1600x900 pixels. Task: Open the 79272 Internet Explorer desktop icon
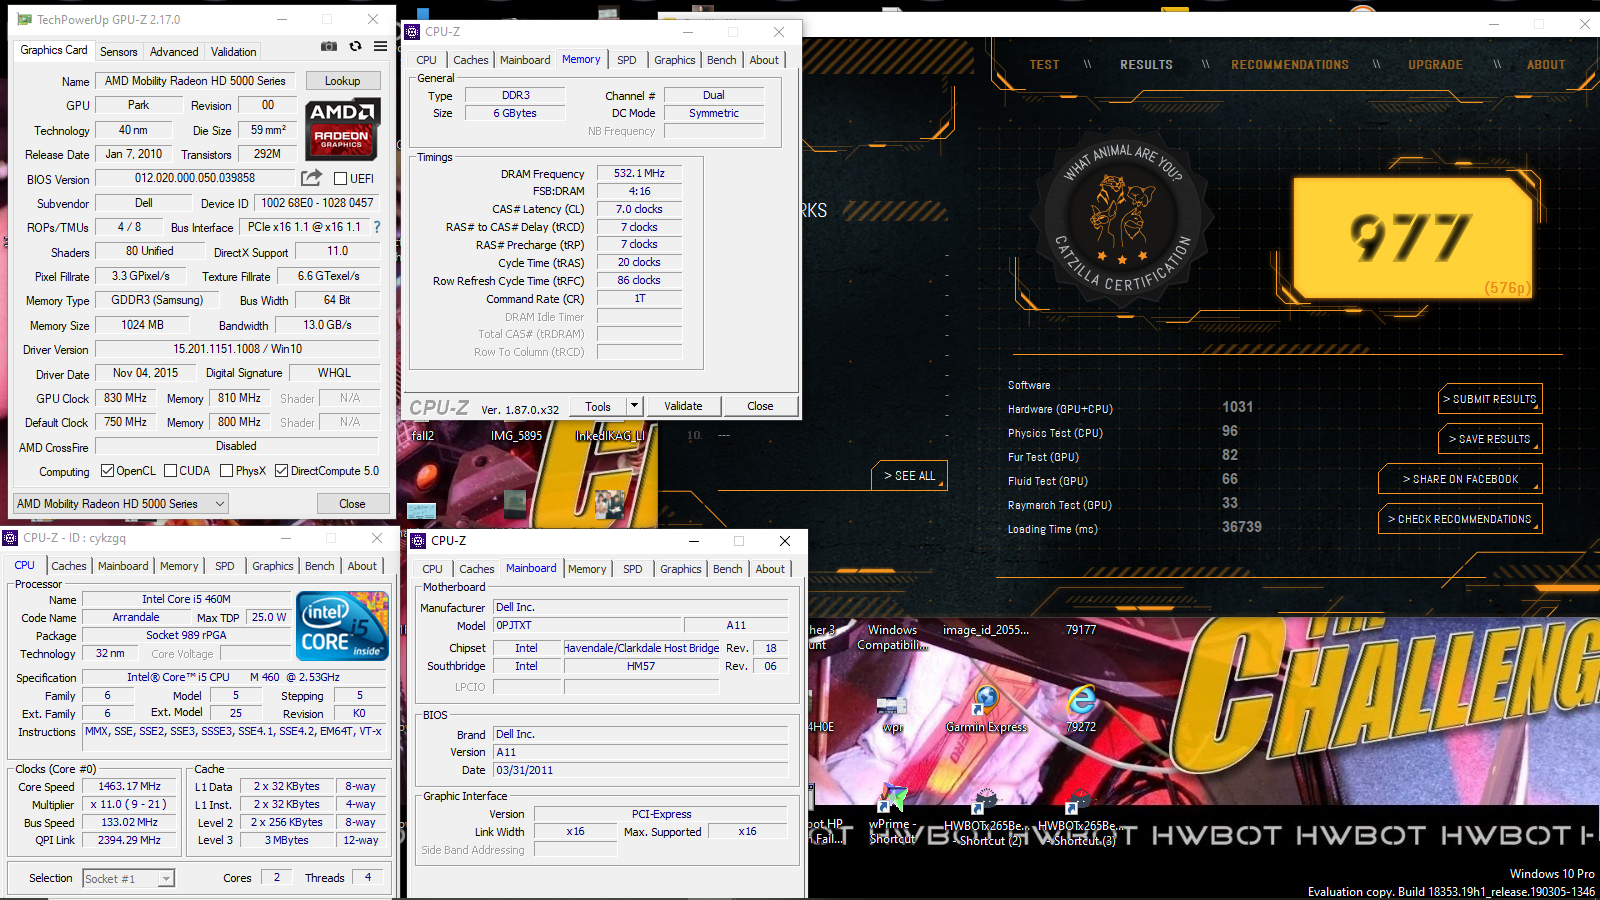click(x=1081, y=710)
